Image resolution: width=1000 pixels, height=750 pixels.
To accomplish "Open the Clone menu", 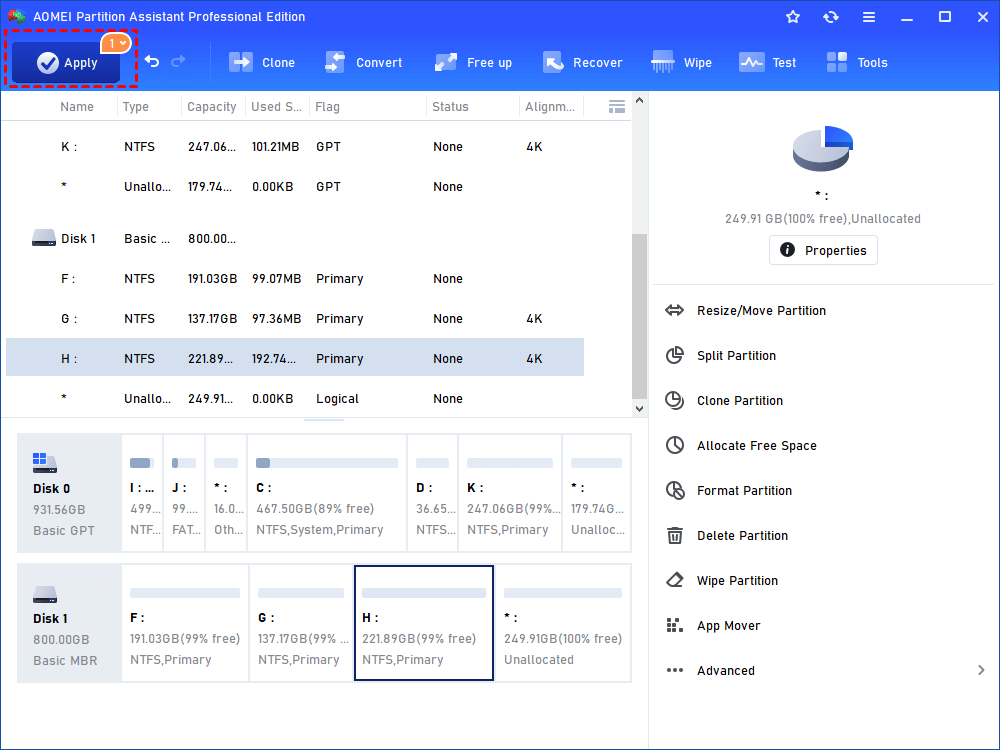I will (262, 62).
